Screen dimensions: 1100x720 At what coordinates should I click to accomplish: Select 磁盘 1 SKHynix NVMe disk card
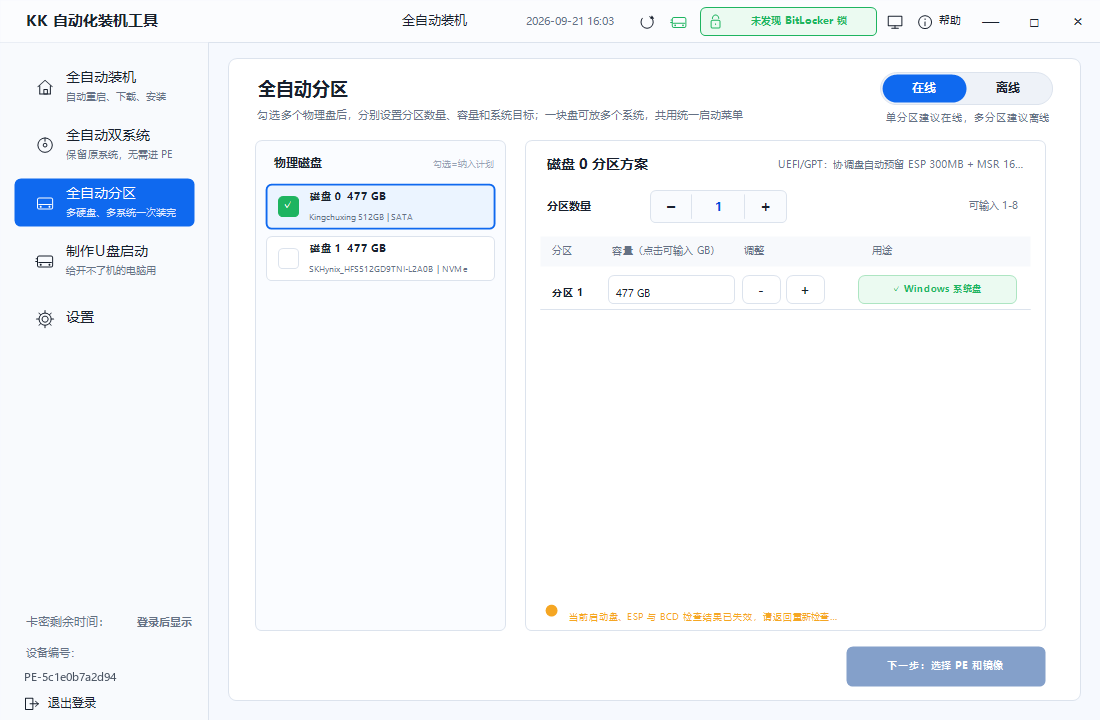point(380,258)
